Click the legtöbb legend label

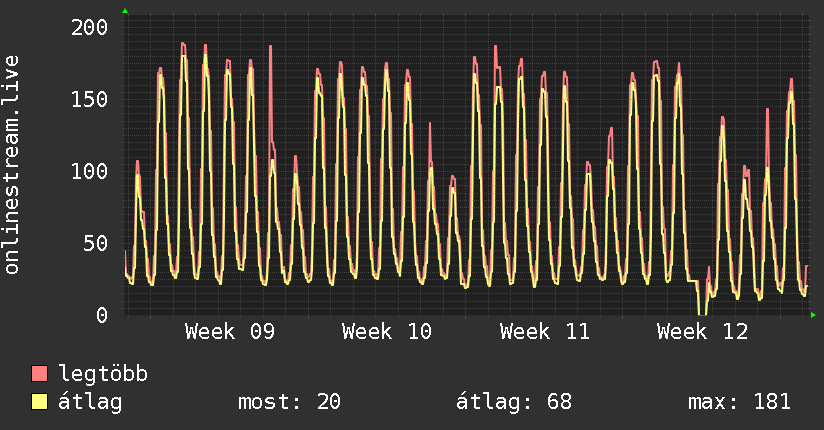coord(103,374)
